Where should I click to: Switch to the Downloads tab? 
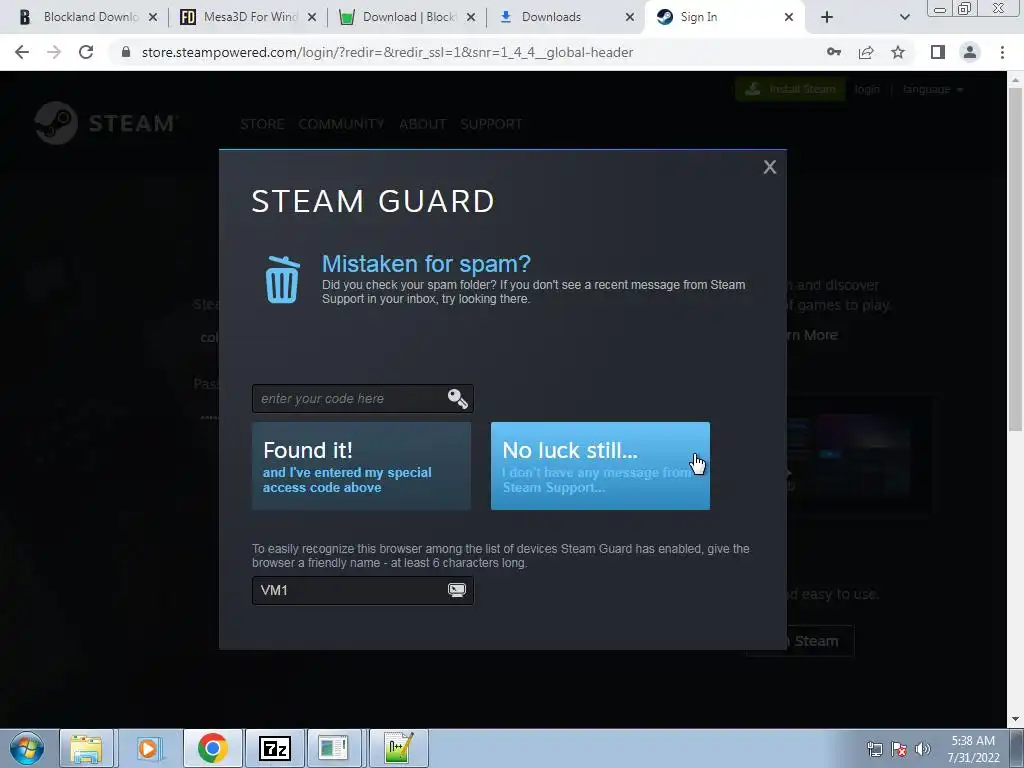click(567, 17)
